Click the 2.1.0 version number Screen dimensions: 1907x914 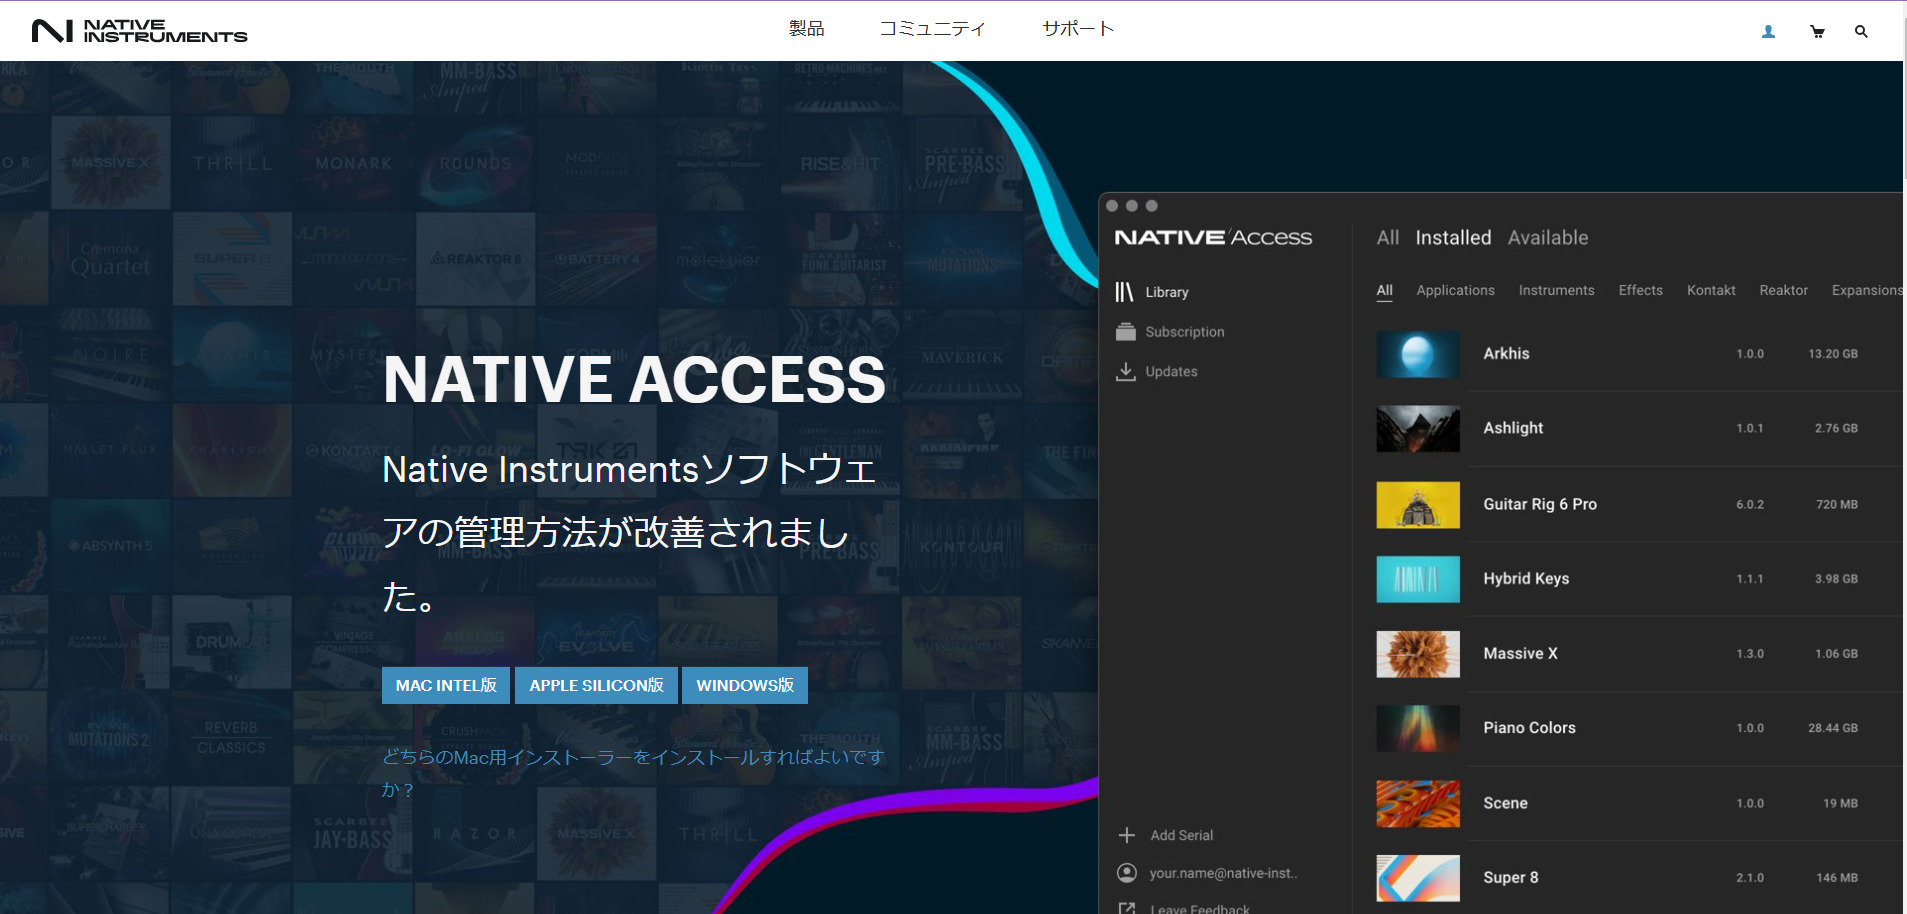coord(1750,878)
